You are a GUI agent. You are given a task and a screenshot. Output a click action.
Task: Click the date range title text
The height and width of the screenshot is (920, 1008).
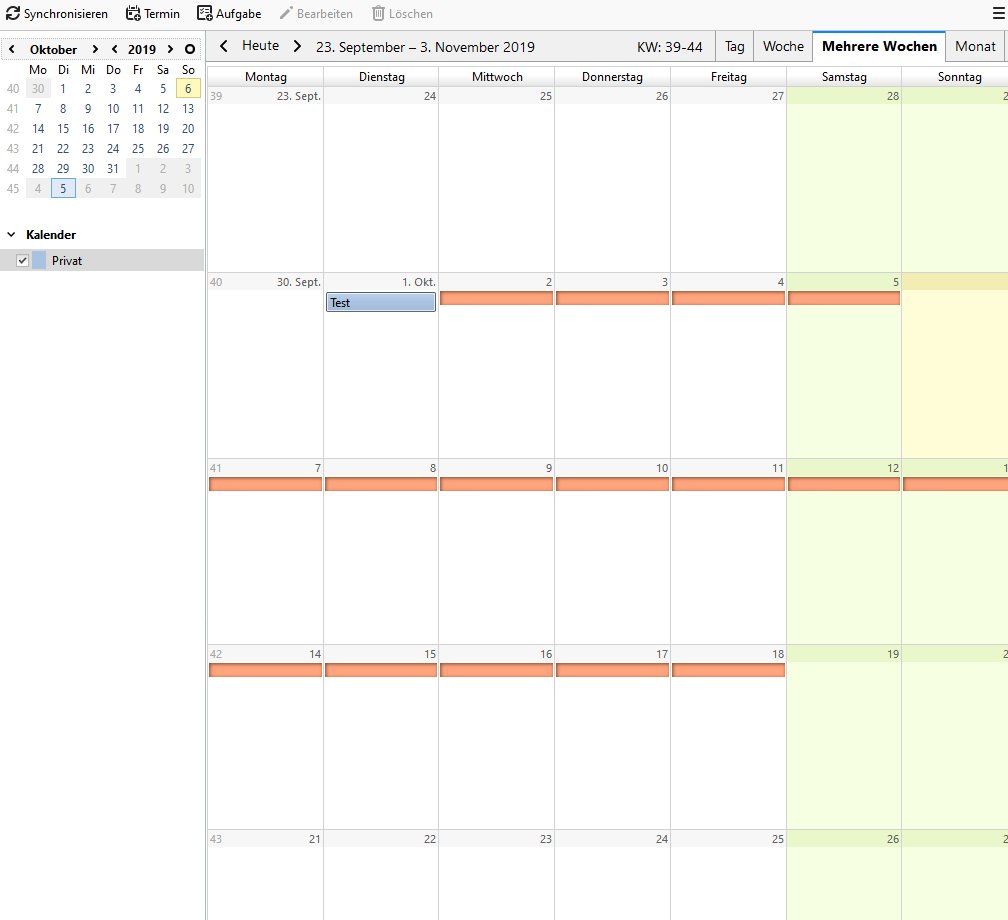point(425,47)
